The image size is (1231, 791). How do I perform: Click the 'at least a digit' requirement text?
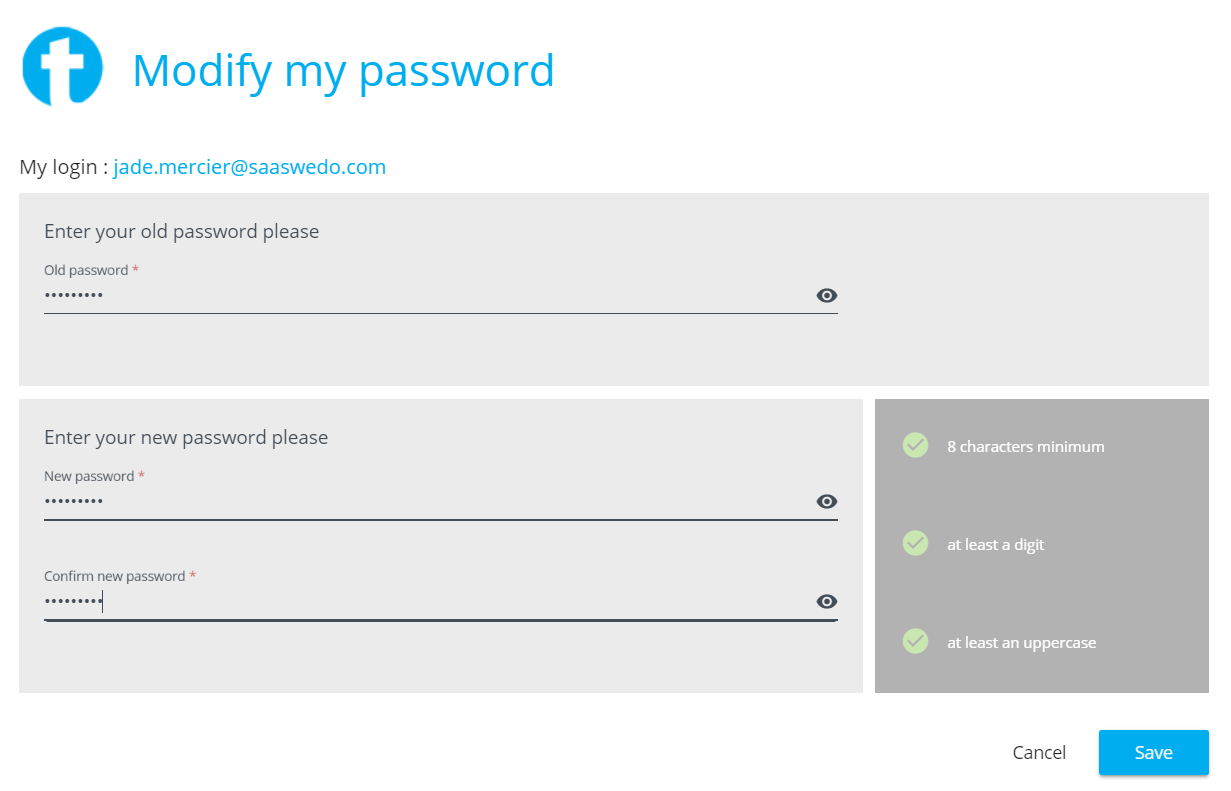click(x=995, y=545)
